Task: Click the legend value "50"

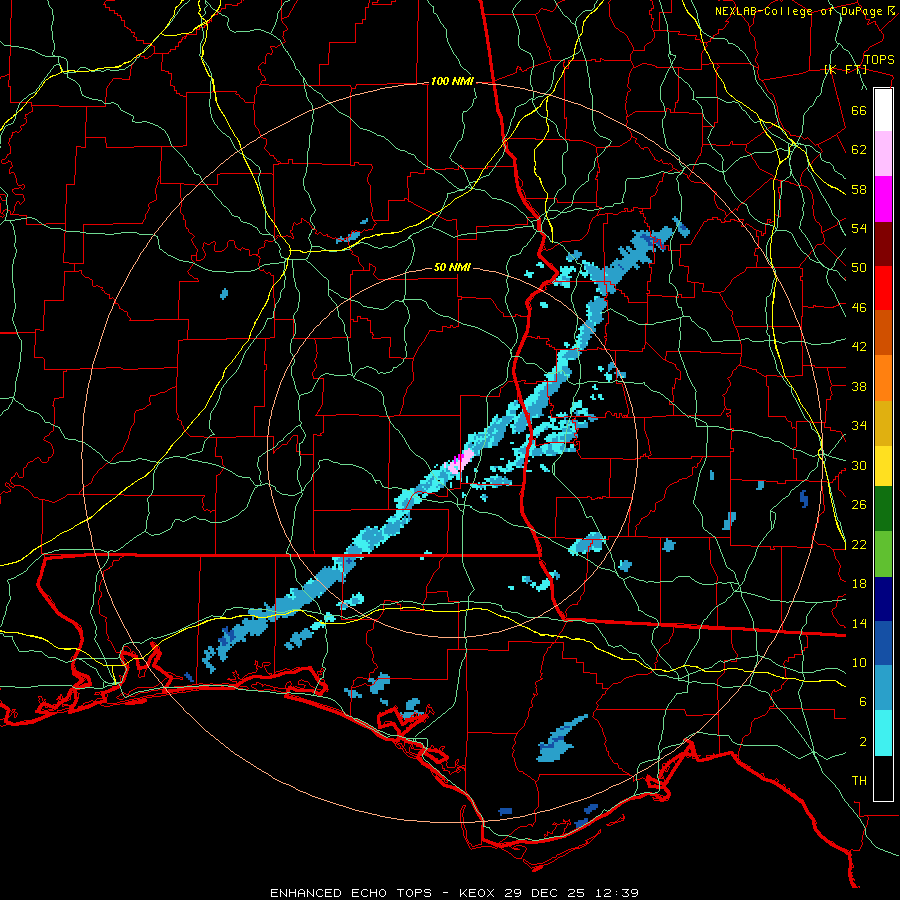Action: point(859,268)
